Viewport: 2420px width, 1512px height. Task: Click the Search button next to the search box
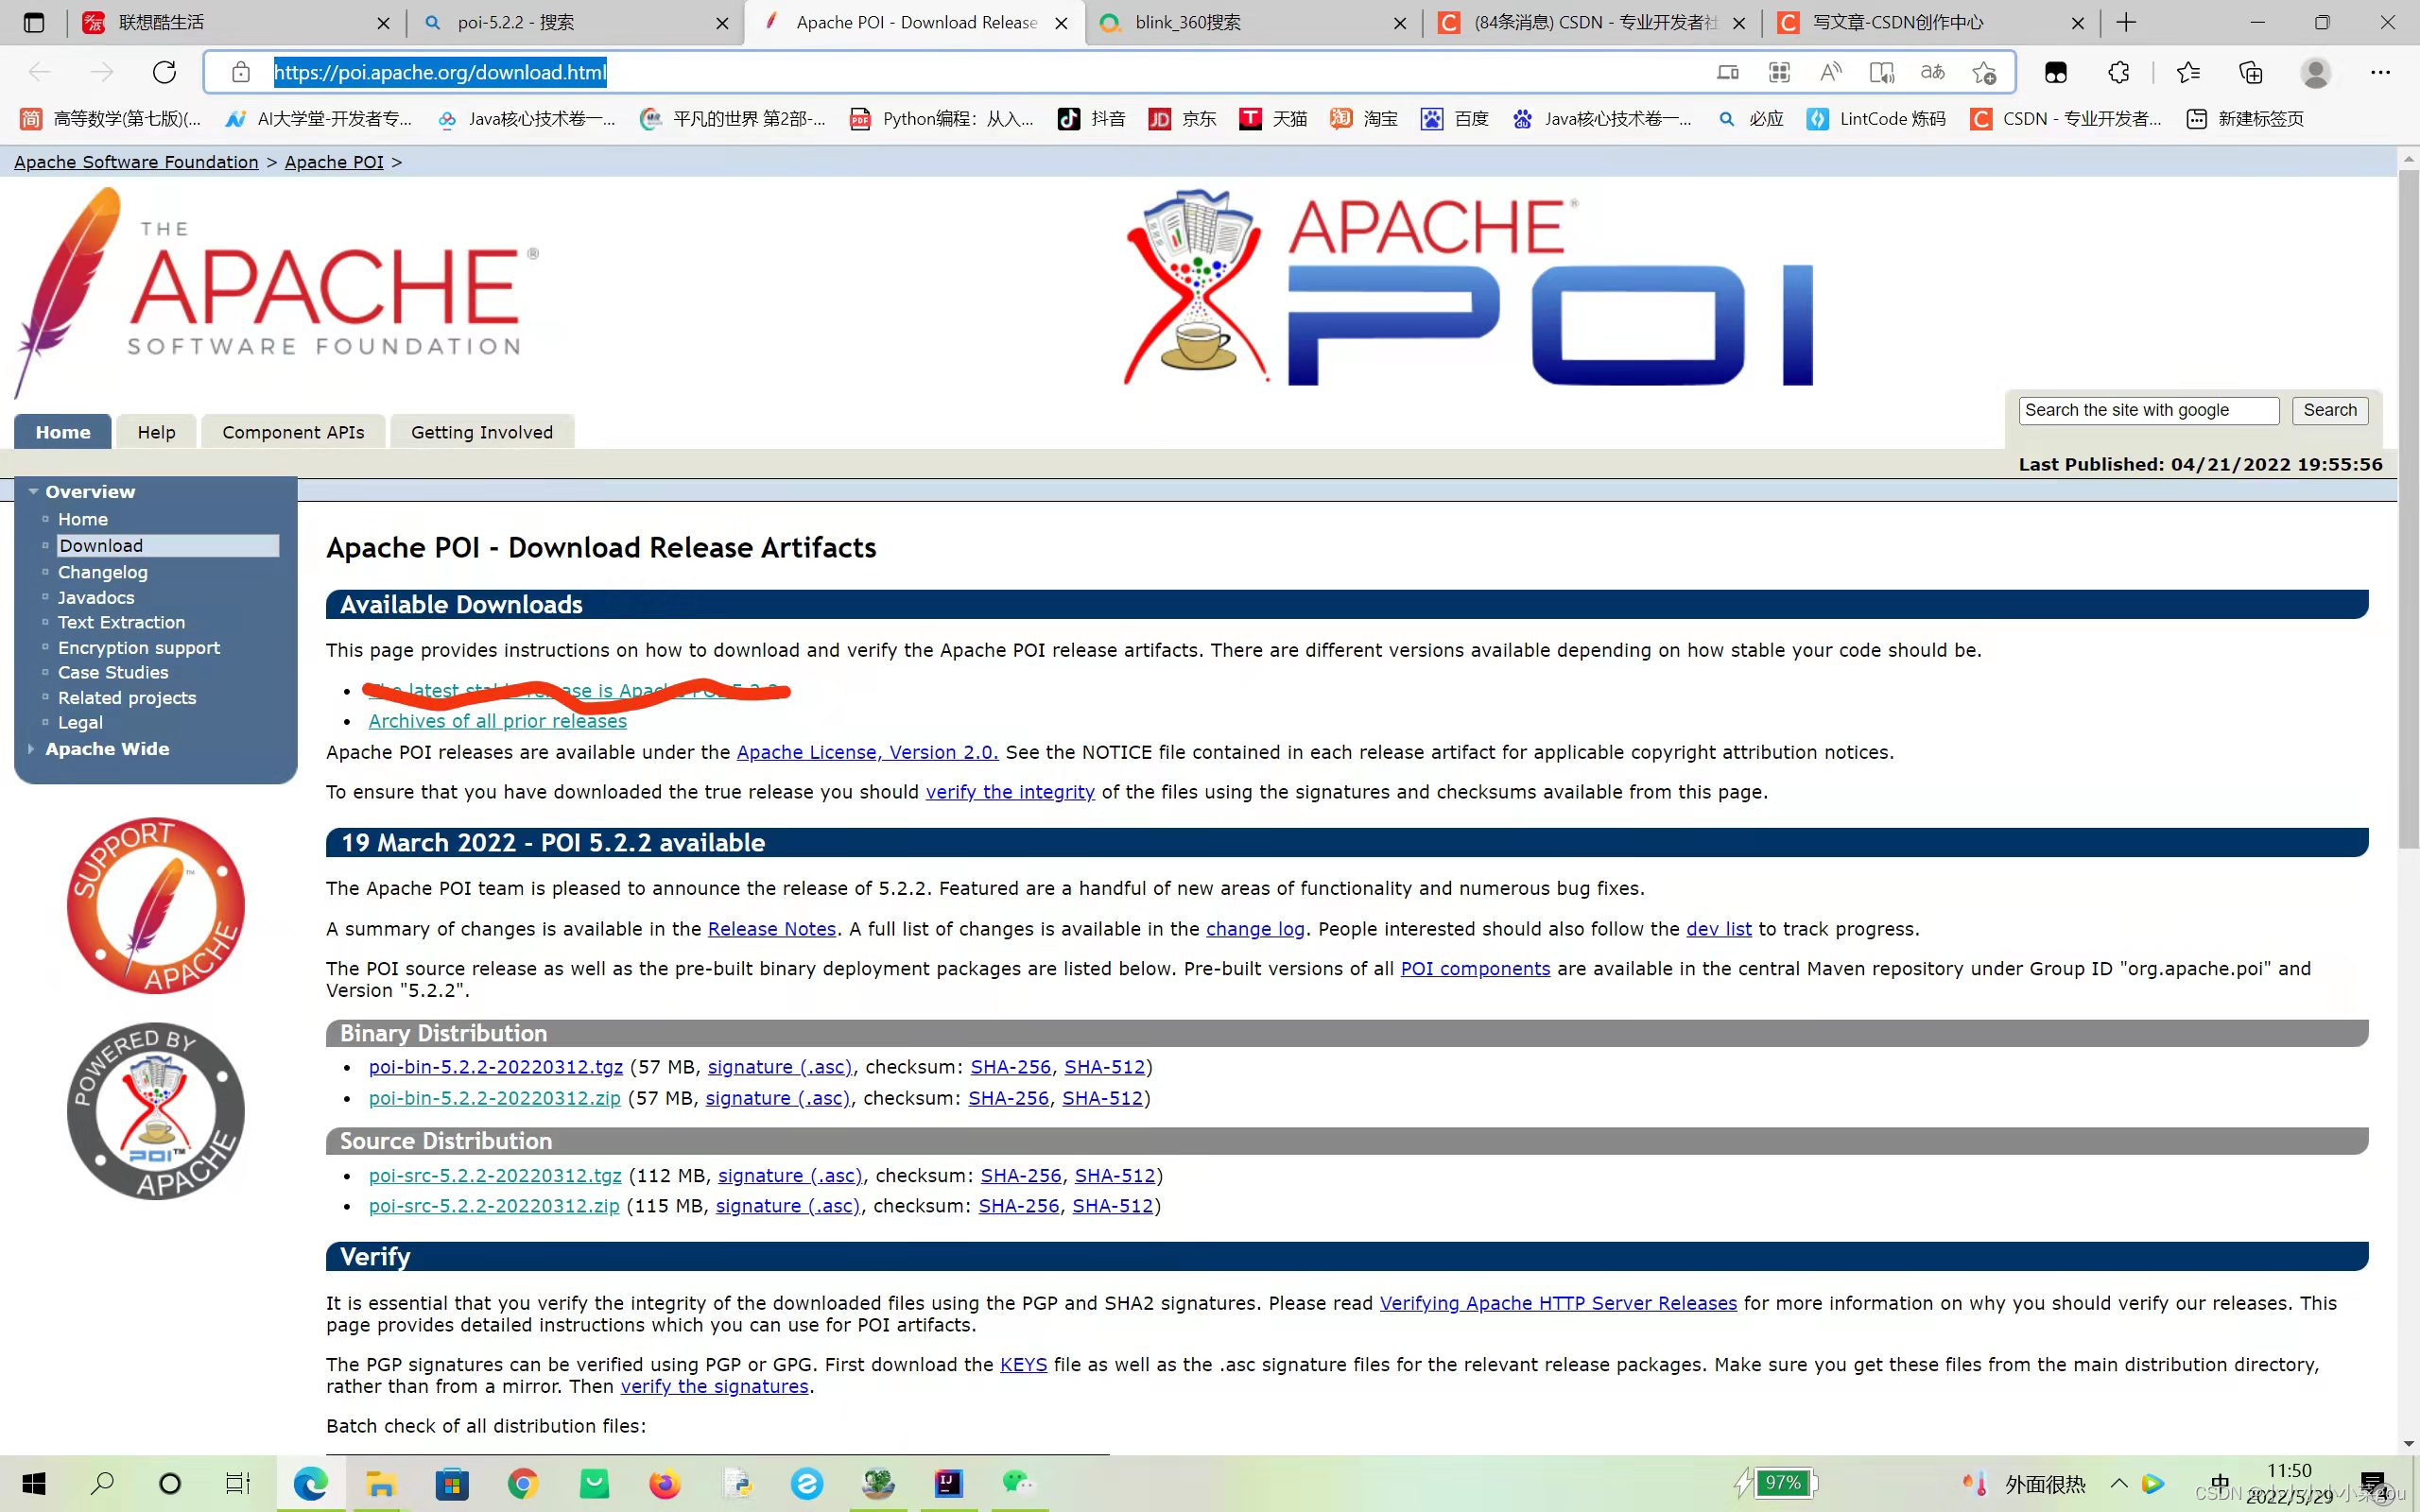click(2330, 410)
